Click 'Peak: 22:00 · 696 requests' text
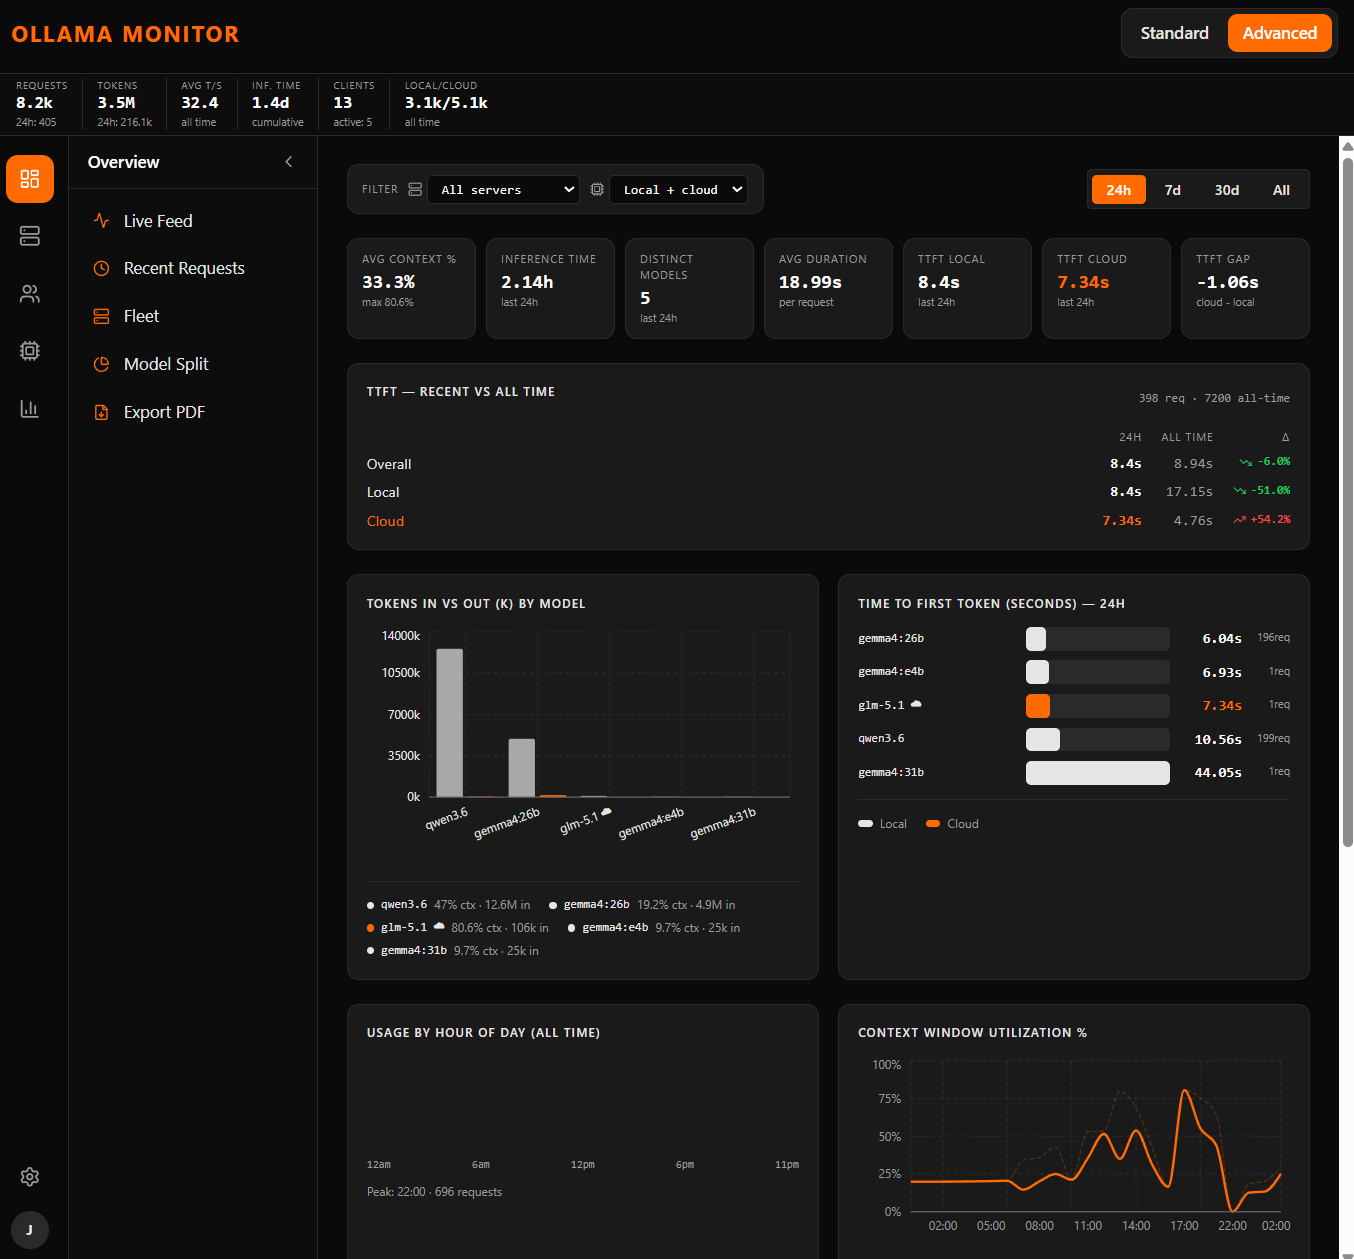 [434, 1192]
